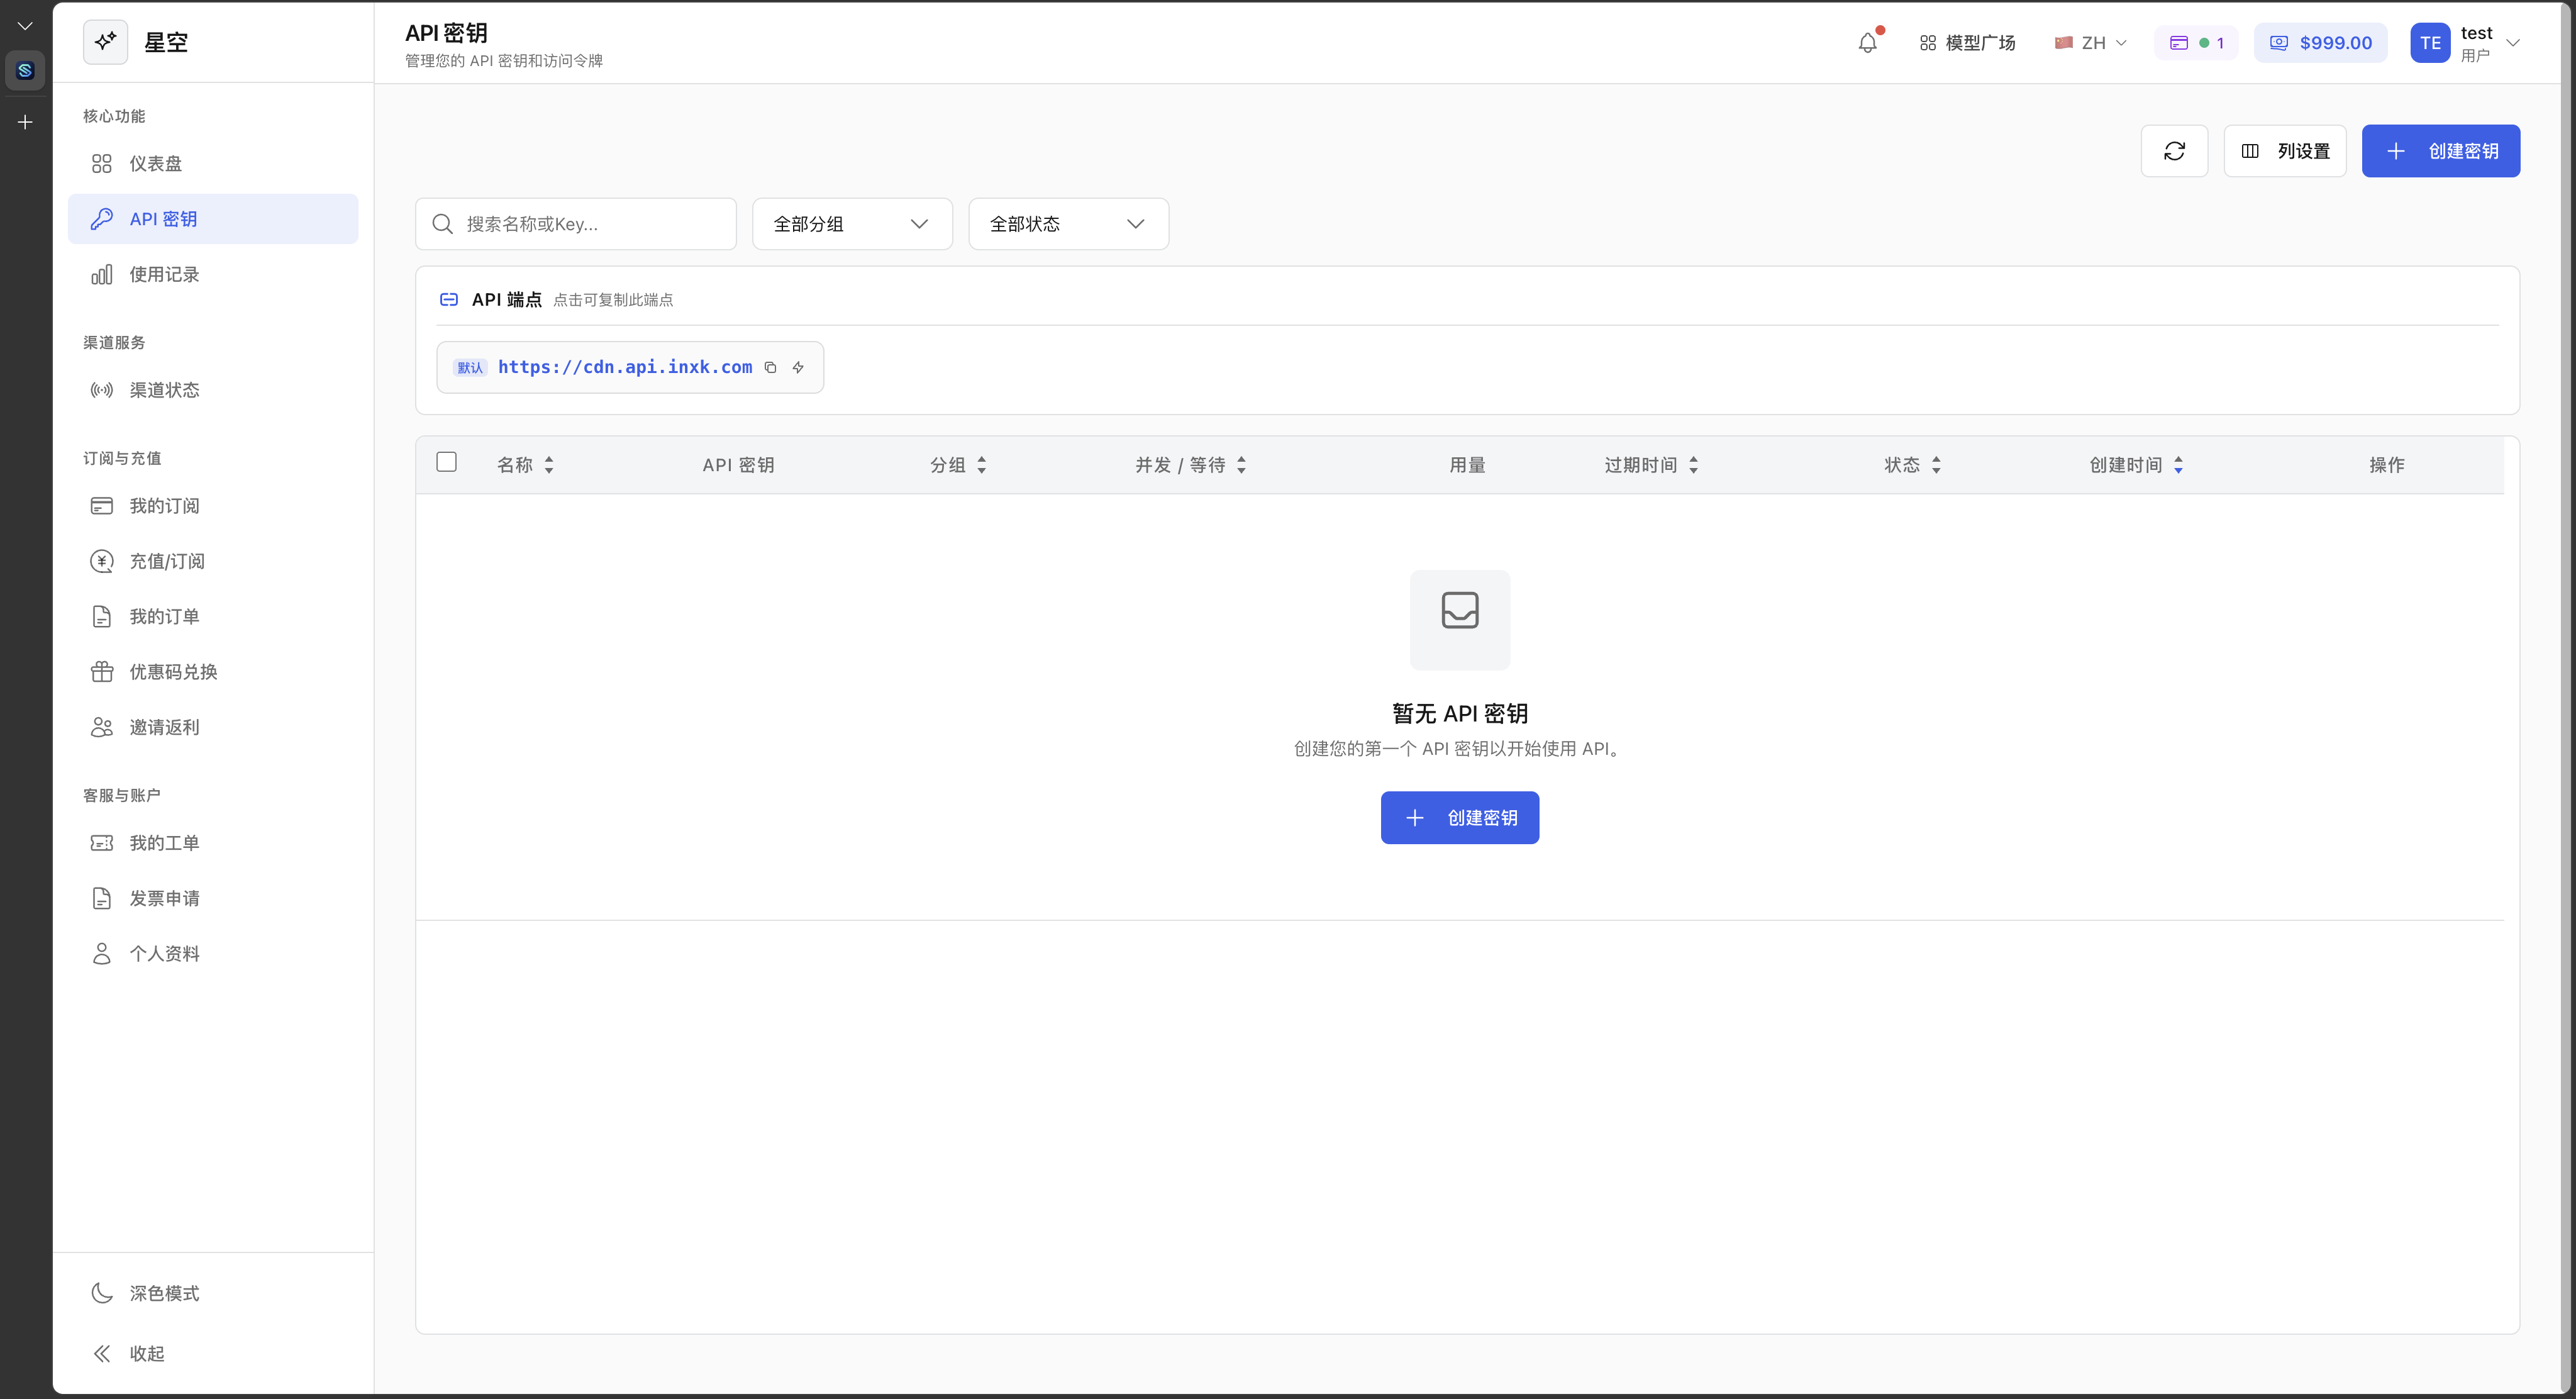Screen dimensions: 2576x1399
Task: Open 仪表盘 dashboard in sidebar
Action: [213, 163]
